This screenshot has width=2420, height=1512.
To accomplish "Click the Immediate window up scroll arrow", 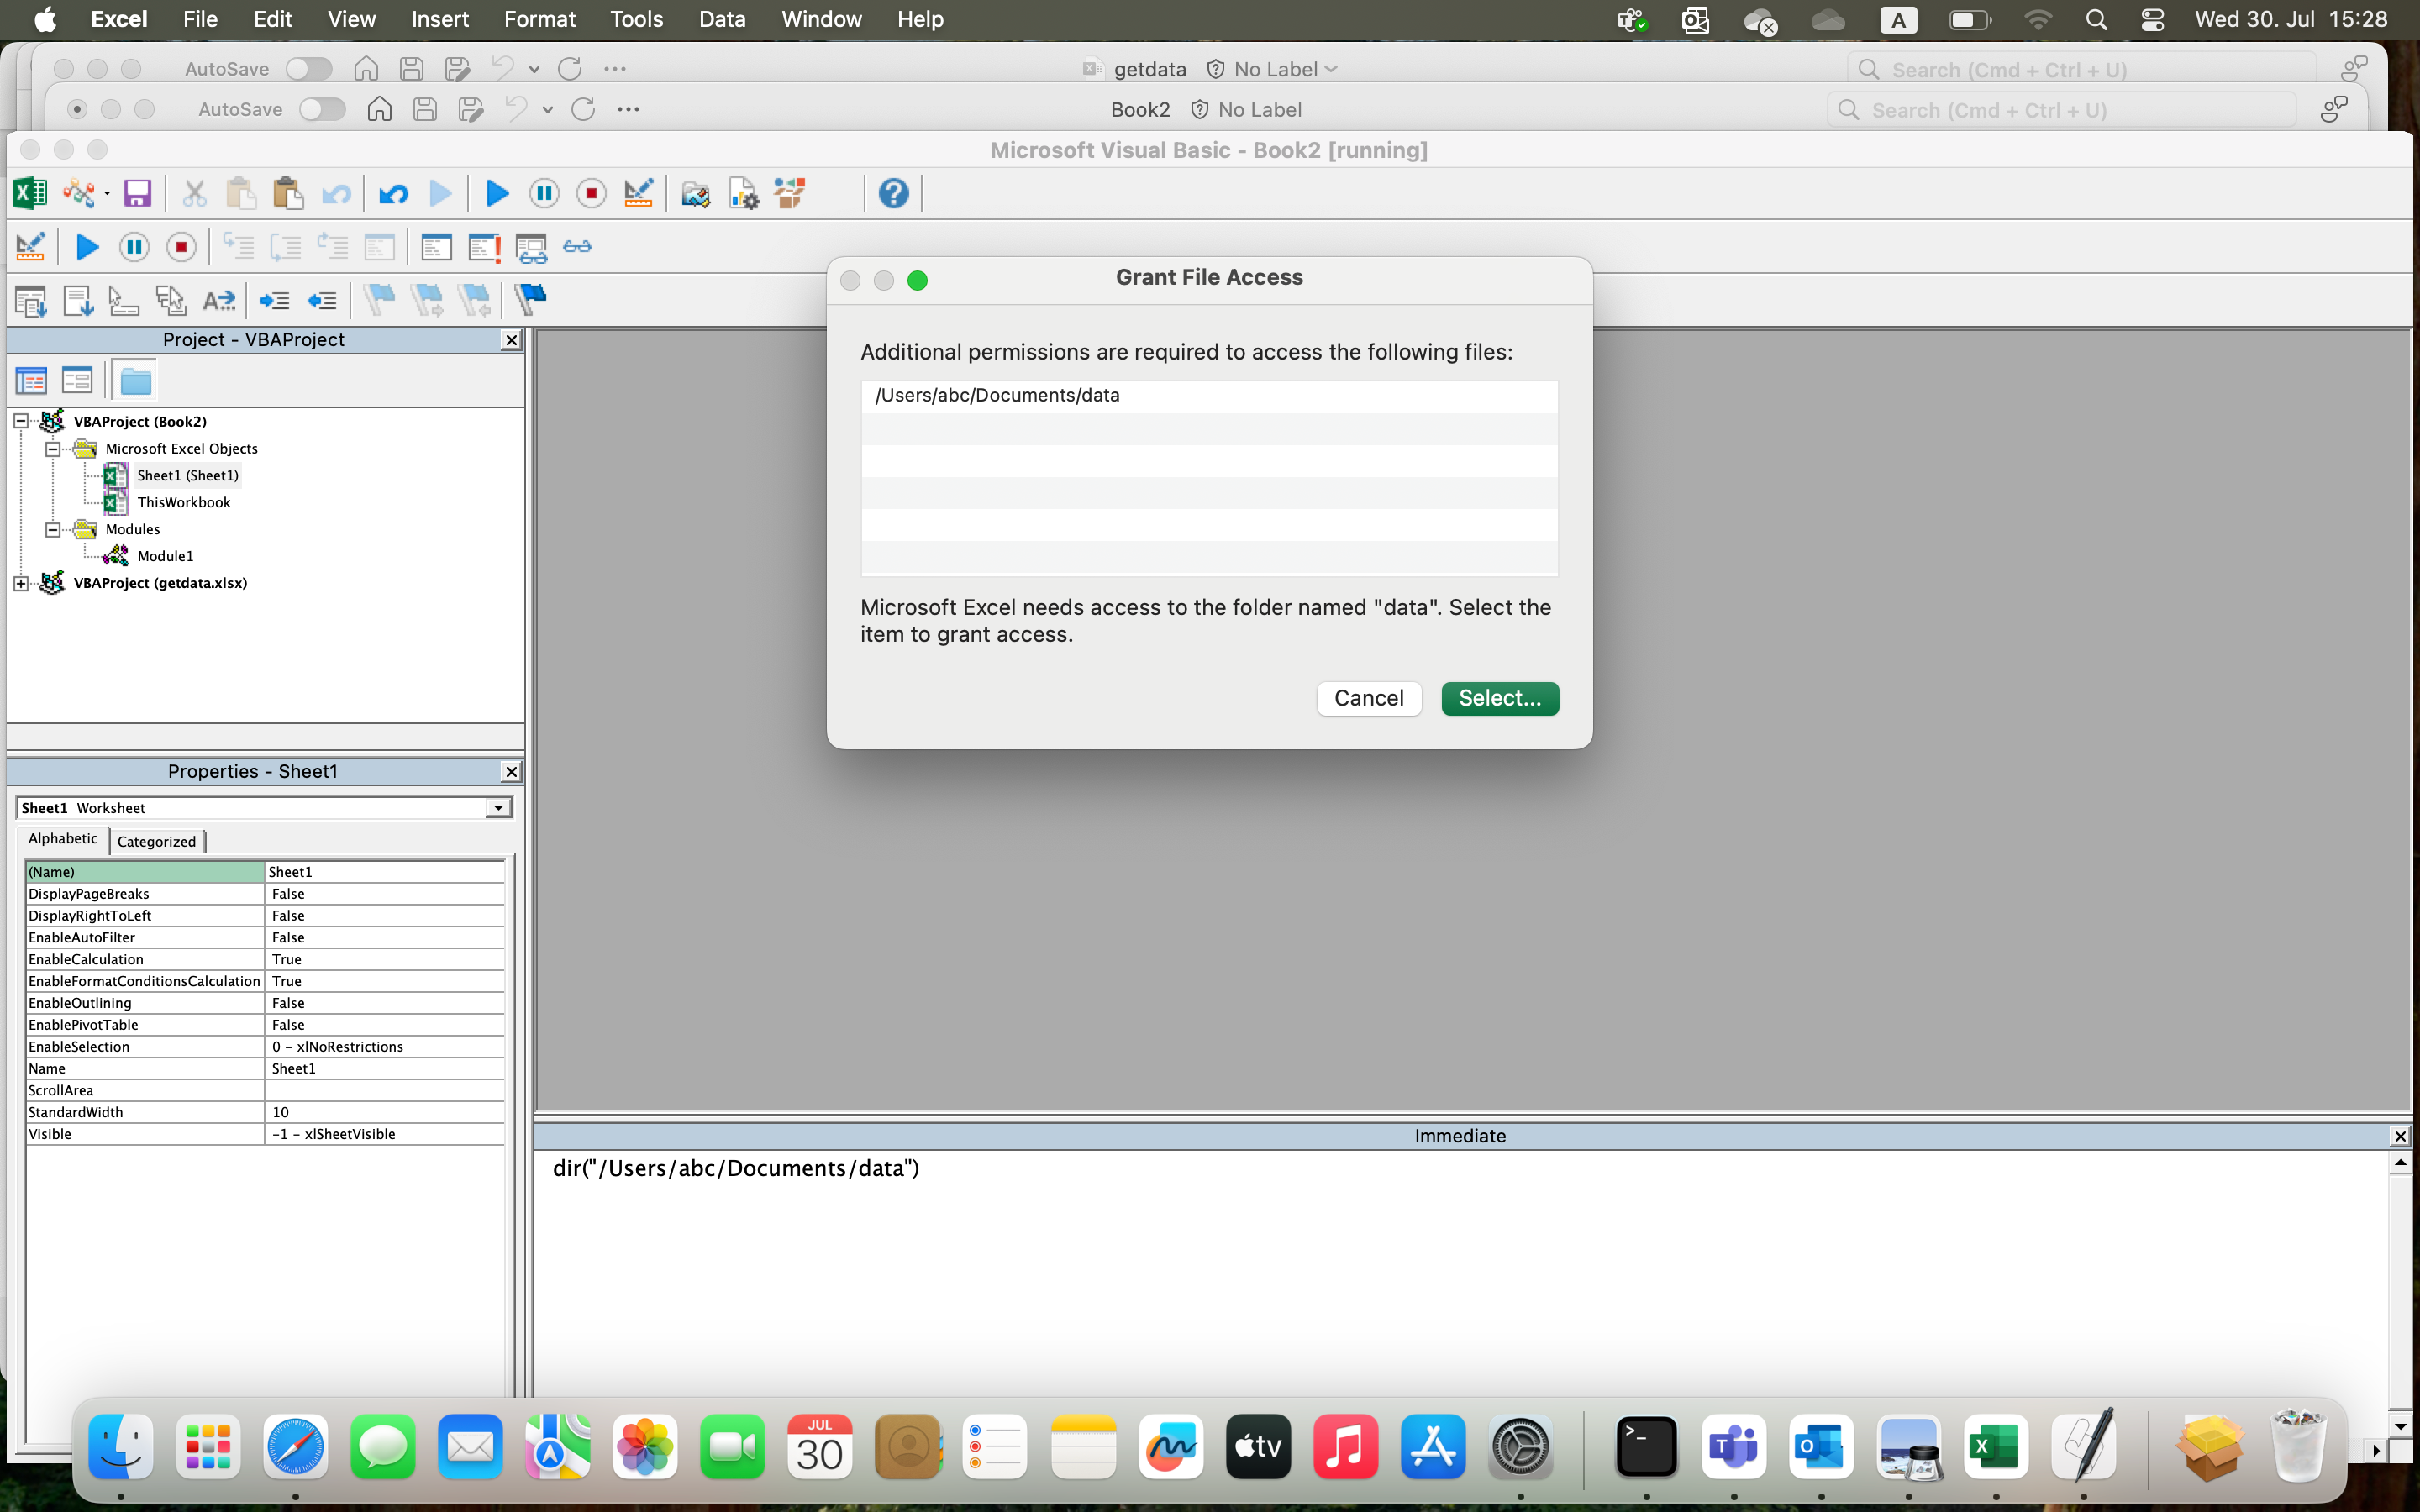I will 2400,1163.
